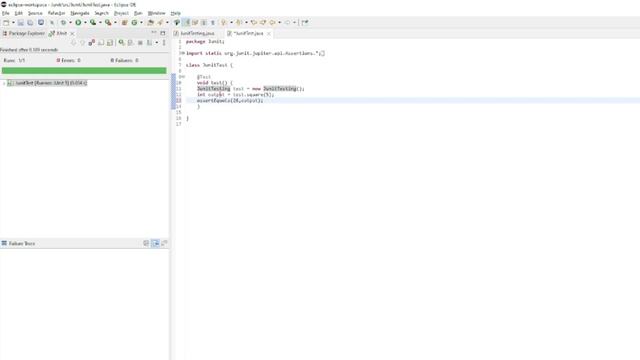640x360 pixels.
Task: Toggle Block Selection mode button
Action: [x=204, y=22]
